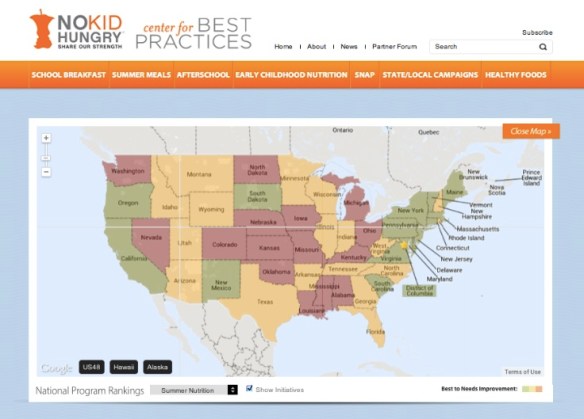This screenshot has width=584, height=419.
Task: Open State/Local Campaigns menu
Action: pyautogui.click(x=430, y=75)
